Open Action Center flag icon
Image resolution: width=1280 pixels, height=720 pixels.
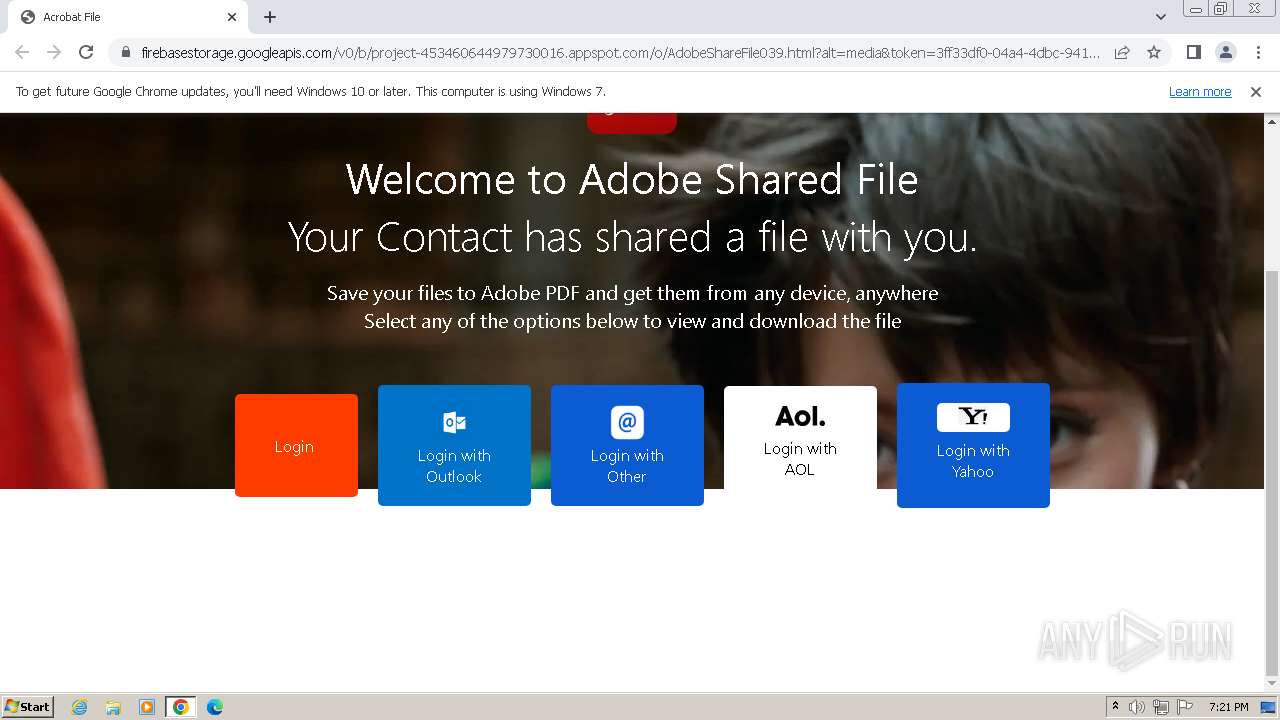click(x=1185, y=707)
